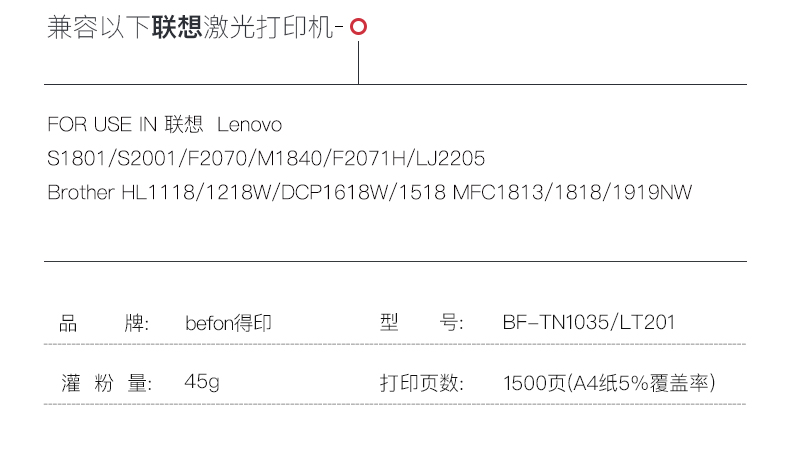Select the 1500页(A4纸5%覆盖率) value
Screen dimensions: 790x475
609,383
